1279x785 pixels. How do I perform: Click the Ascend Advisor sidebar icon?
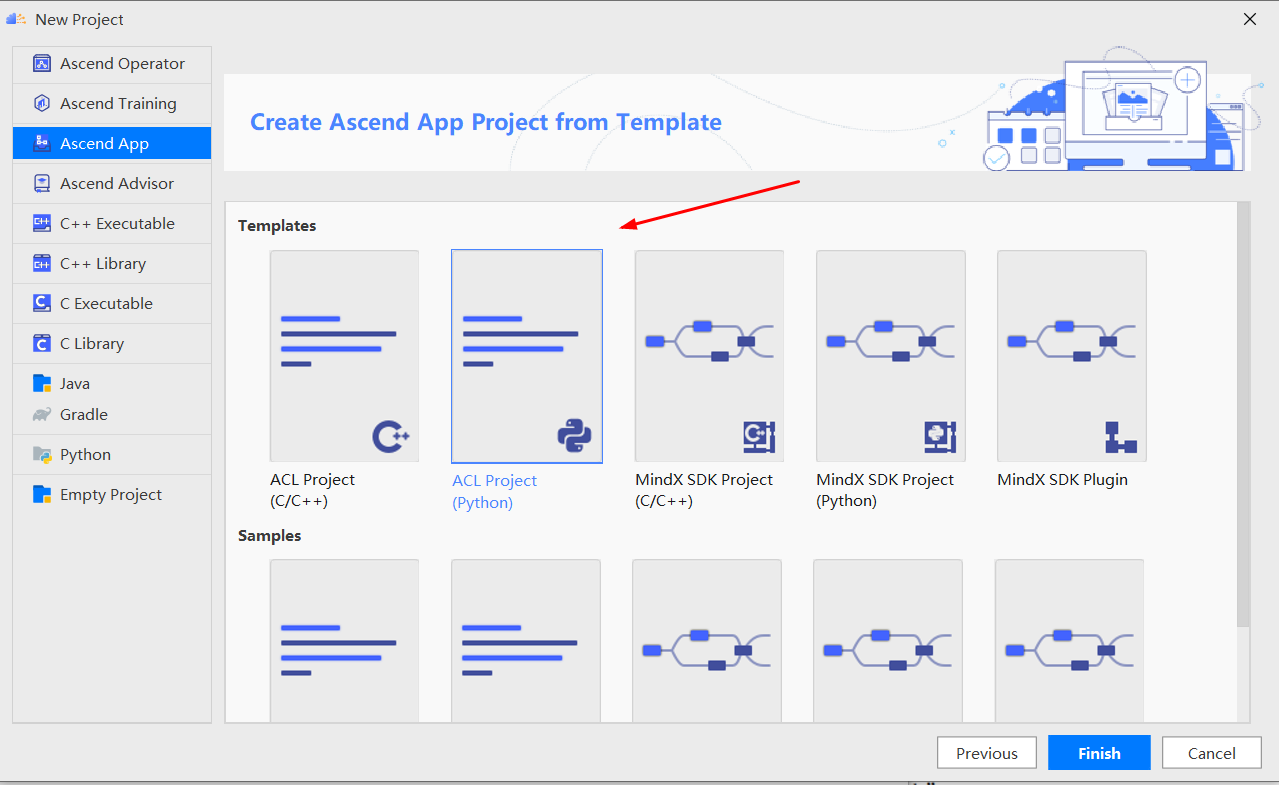[x=42, y=184]
